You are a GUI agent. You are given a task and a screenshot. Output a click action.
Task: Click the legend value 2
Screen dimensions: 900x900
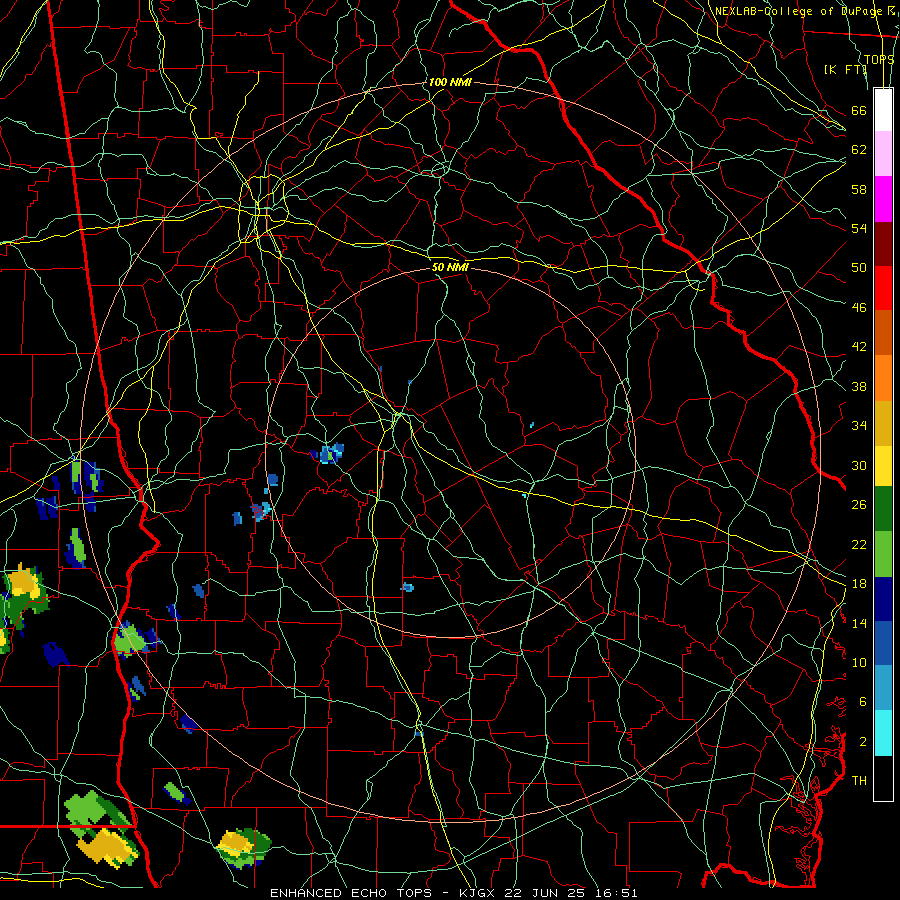[x=862, y=742]
